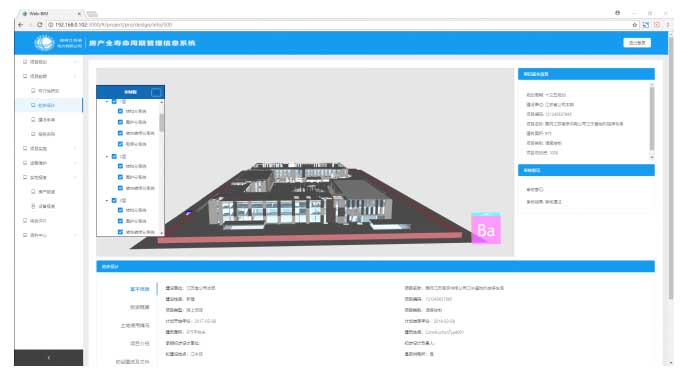Screen dimensions: 693x376
Task: Click the model tree panel vertical scrollbar
Action: 162,122
